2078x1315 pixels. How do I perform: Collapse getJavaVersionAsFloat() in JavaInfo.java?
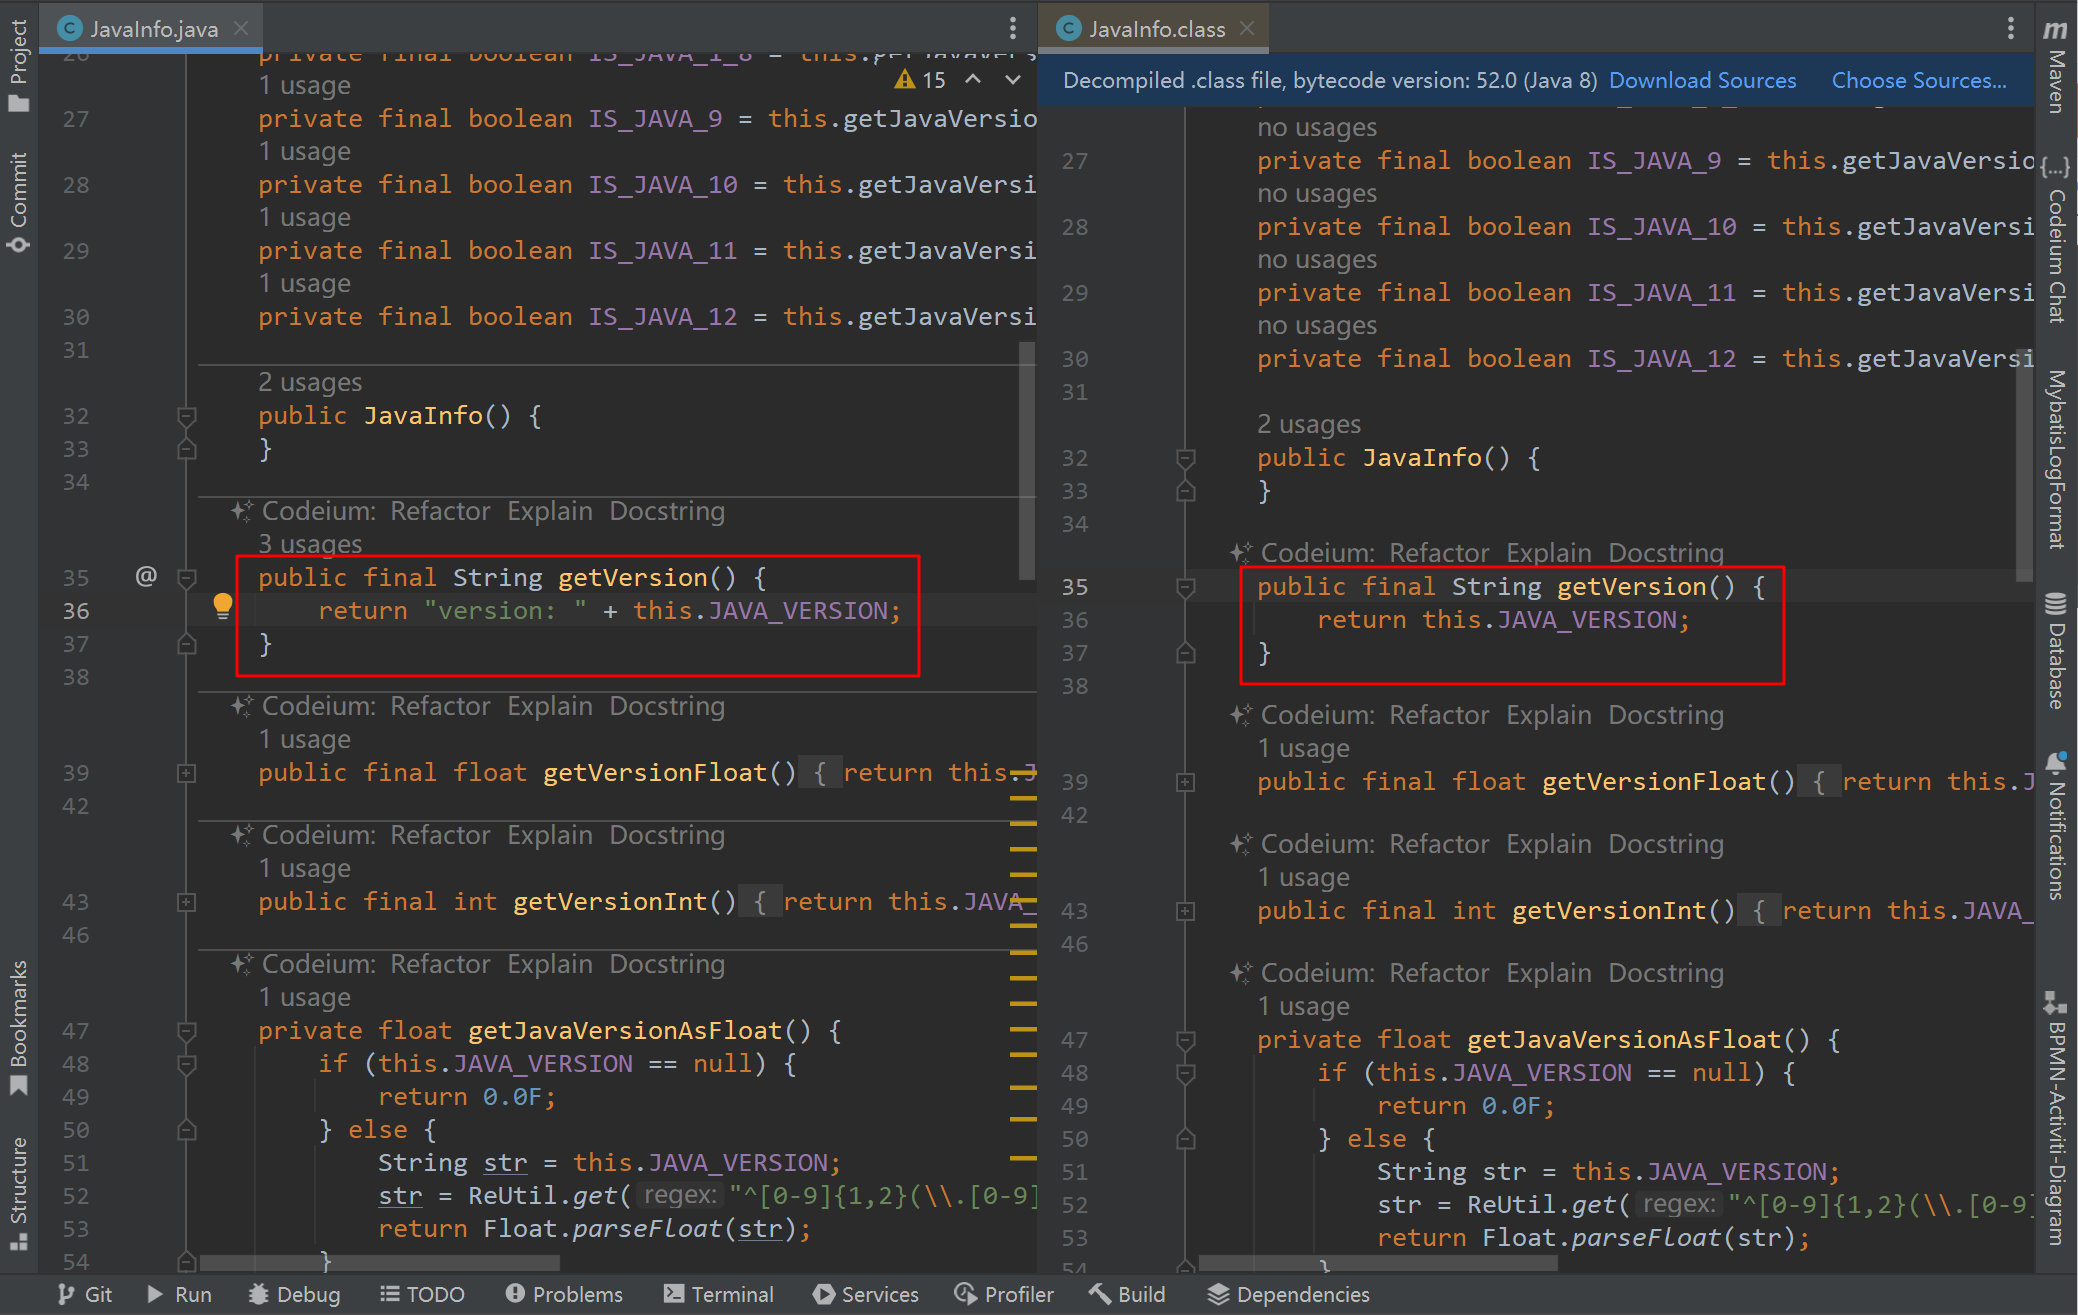(x=186, y=1030)
